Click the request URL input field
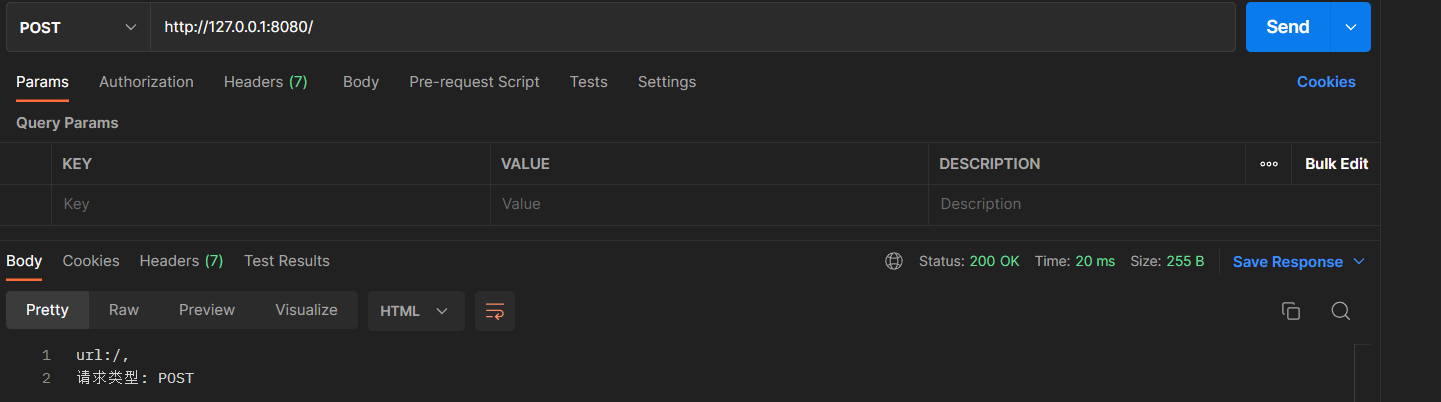This screenshot has width=1441, height=402. pyautogui.click(x=690, y=27)
